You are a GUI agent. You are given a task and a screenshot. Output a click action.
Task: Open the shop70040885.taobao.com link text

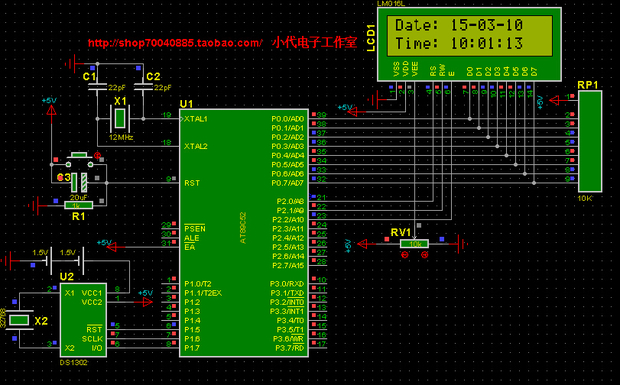click(175, 43)
